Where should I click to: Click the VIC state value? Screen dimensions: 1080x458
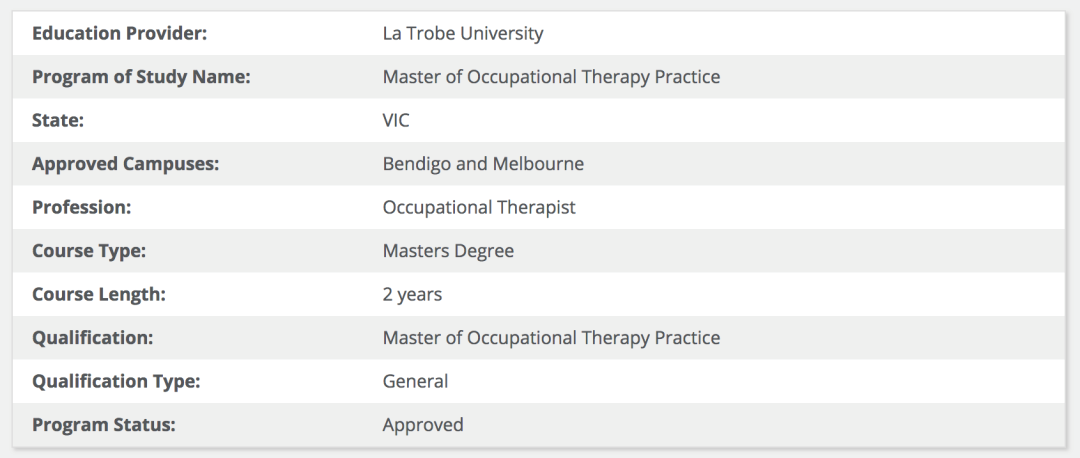[396, 120]
